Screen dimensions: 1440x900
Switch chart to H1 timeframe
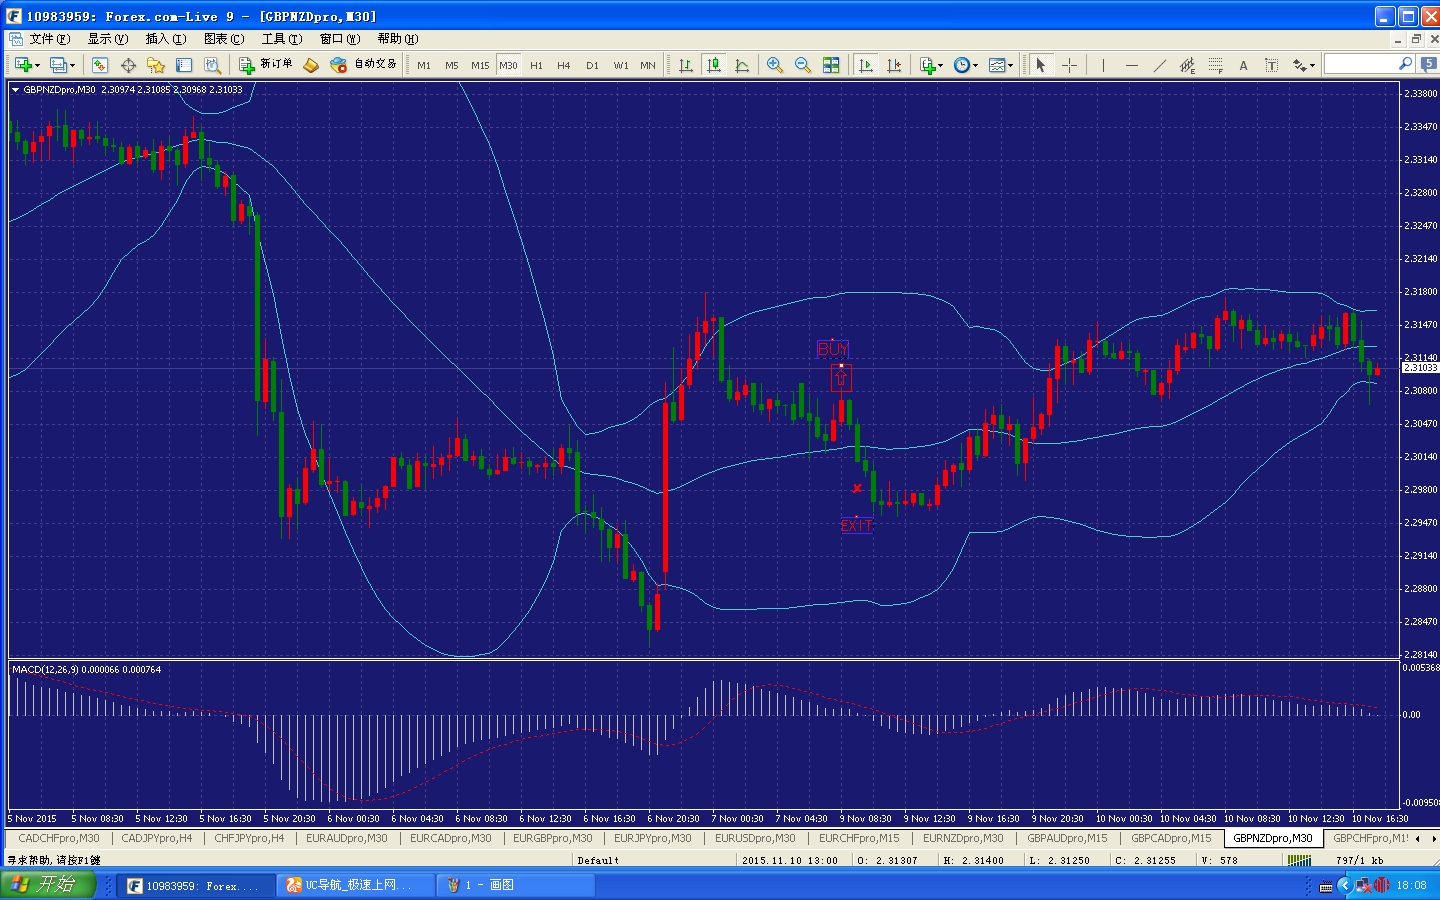(x=536, y=65)
